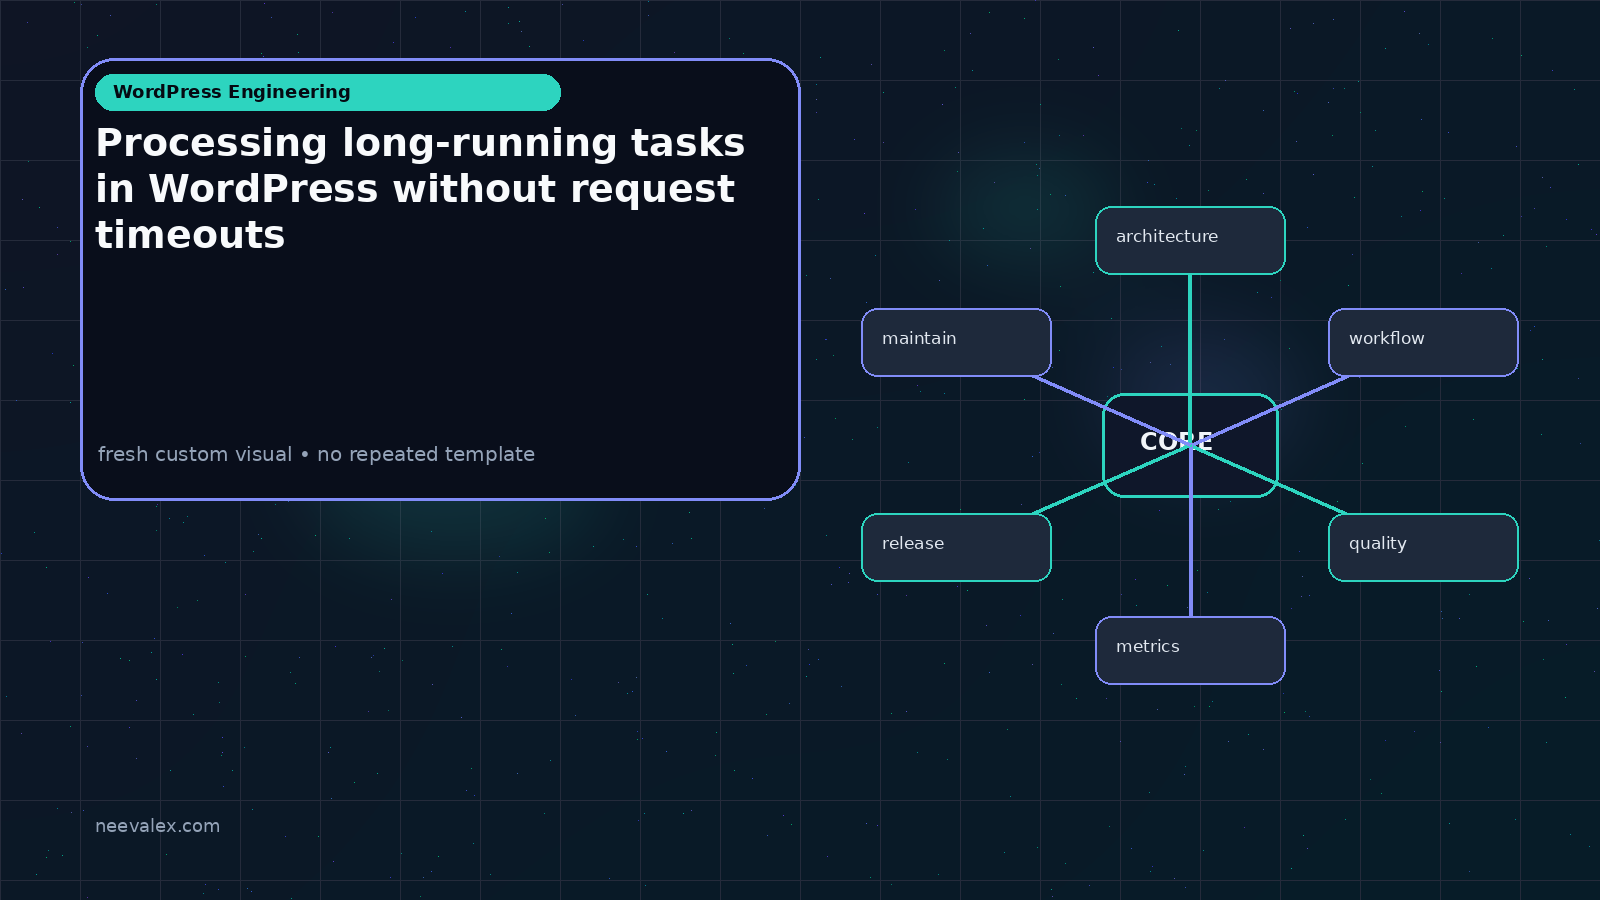Select the workflow node

tap(1423, 343)
